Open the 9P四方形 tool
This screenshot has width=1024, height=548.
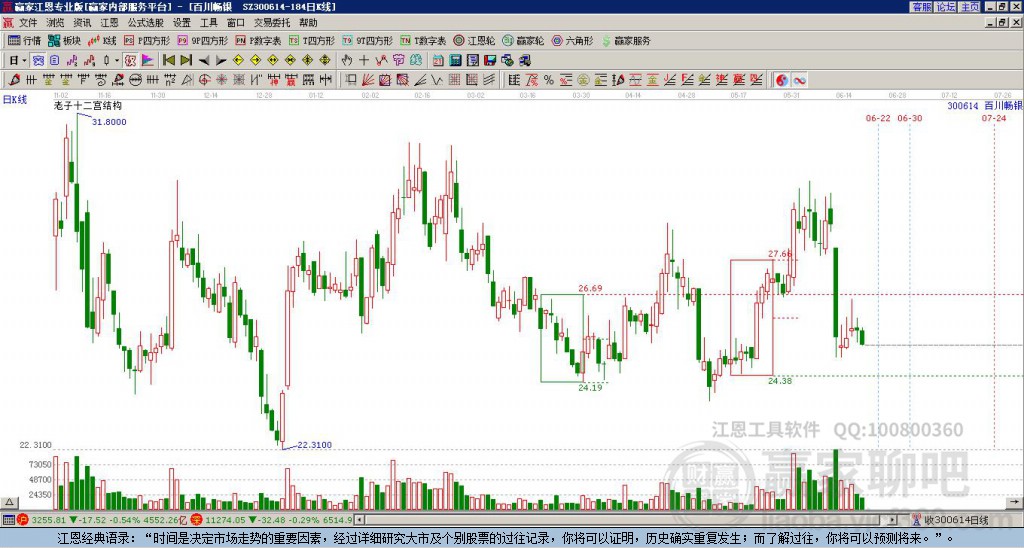[x=202, y=40]
